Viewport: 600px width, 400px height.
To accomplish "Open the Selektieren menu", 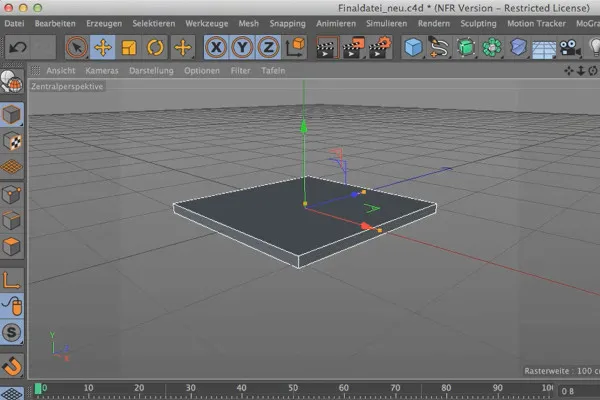I will pyautogui.click(x=154, y=23).
